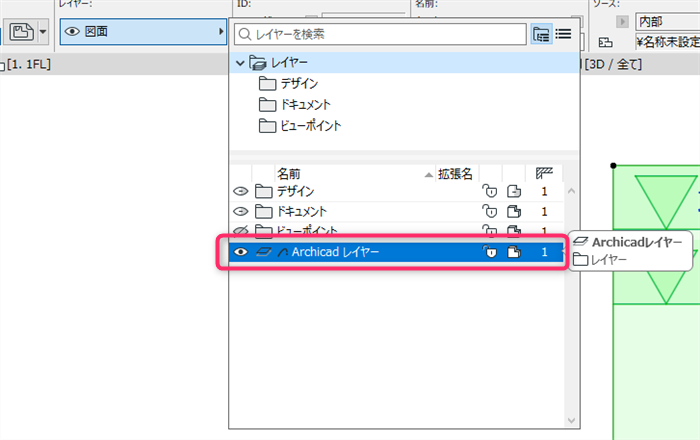
Task: Select the Archicad レイヤー row
Action: [x=396, y=252]
